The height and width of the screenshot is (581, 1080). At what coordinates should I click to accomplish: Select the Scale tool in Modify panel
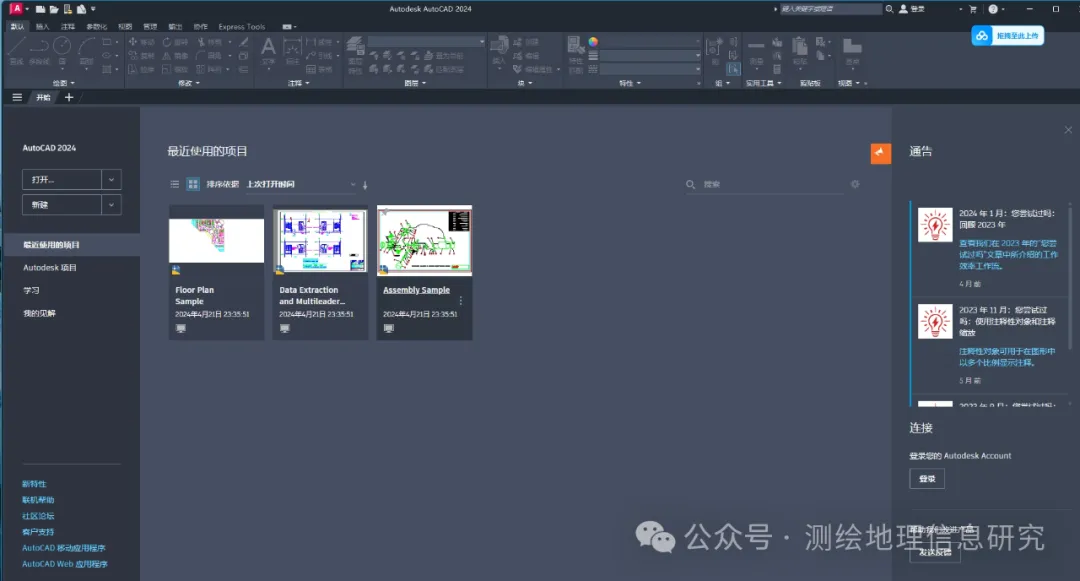click(176, 70)
